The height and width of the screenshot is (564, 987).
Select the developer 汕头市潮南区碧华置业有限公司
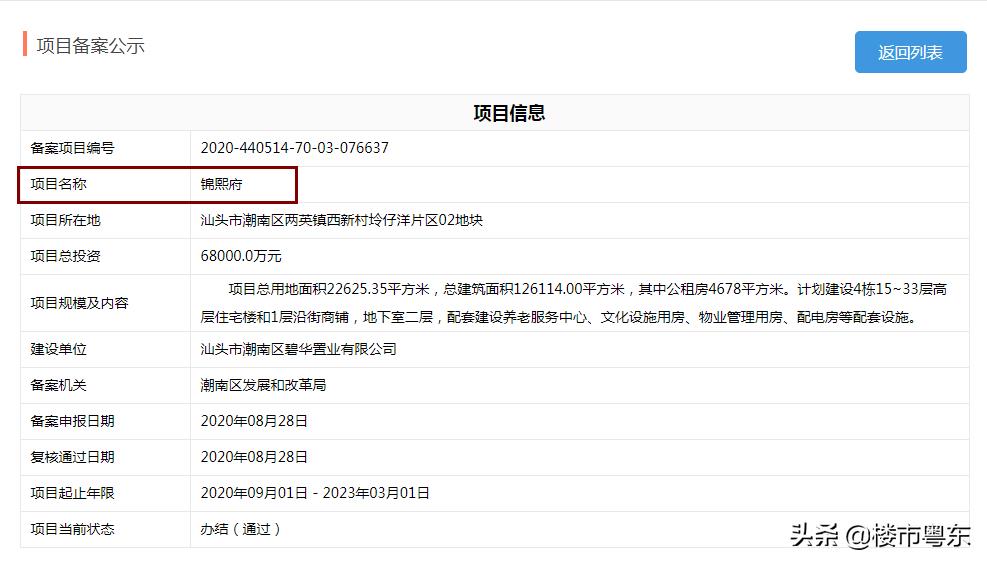point(298,349)
